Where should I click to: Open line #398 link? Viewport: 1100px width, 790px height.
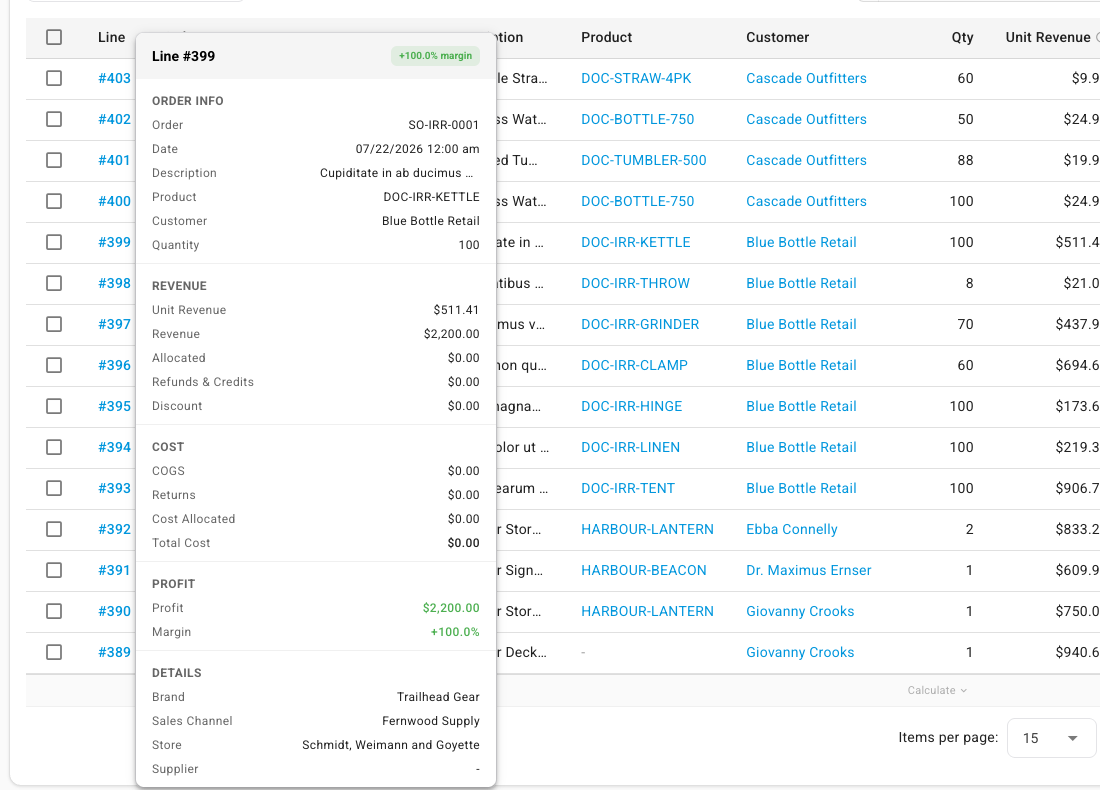click(114, 283)
